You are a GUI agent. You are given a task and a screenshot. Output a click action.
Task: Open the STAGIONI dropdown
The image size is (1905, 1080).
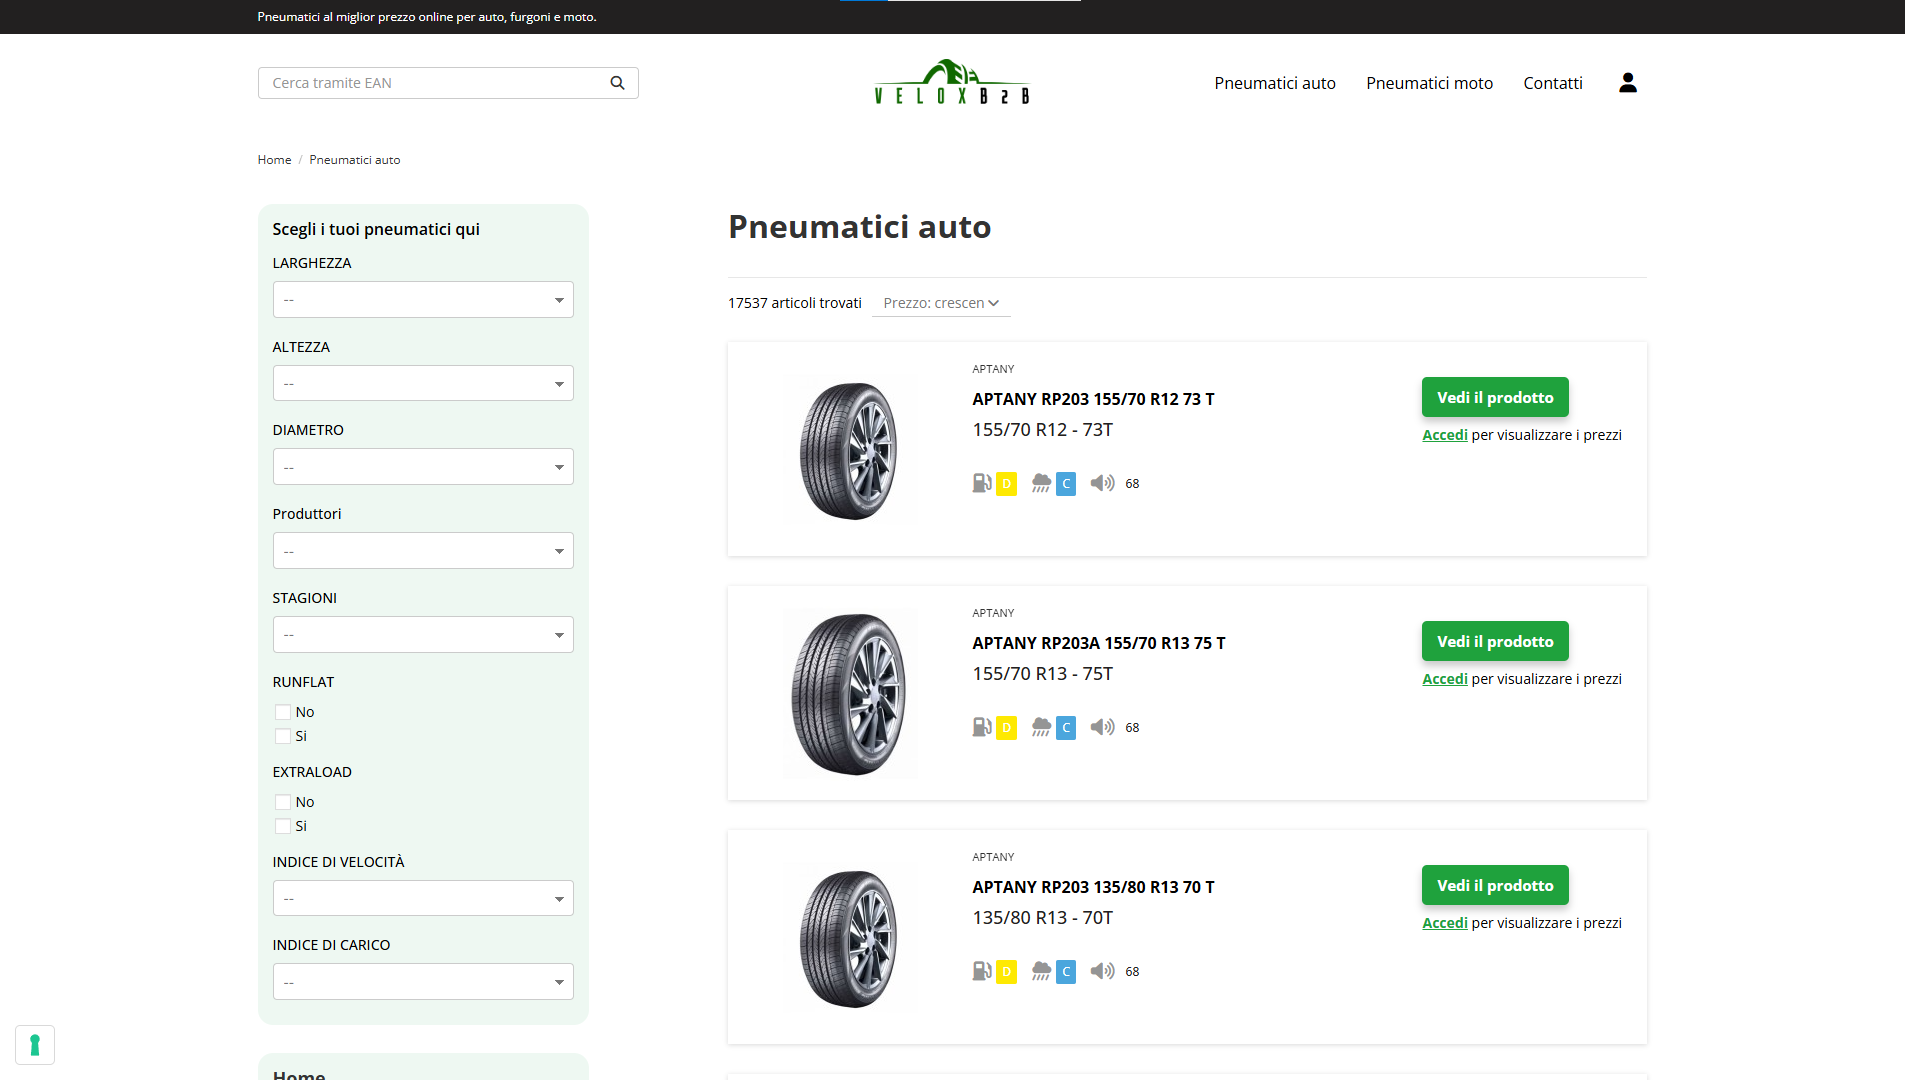[423, 635]
